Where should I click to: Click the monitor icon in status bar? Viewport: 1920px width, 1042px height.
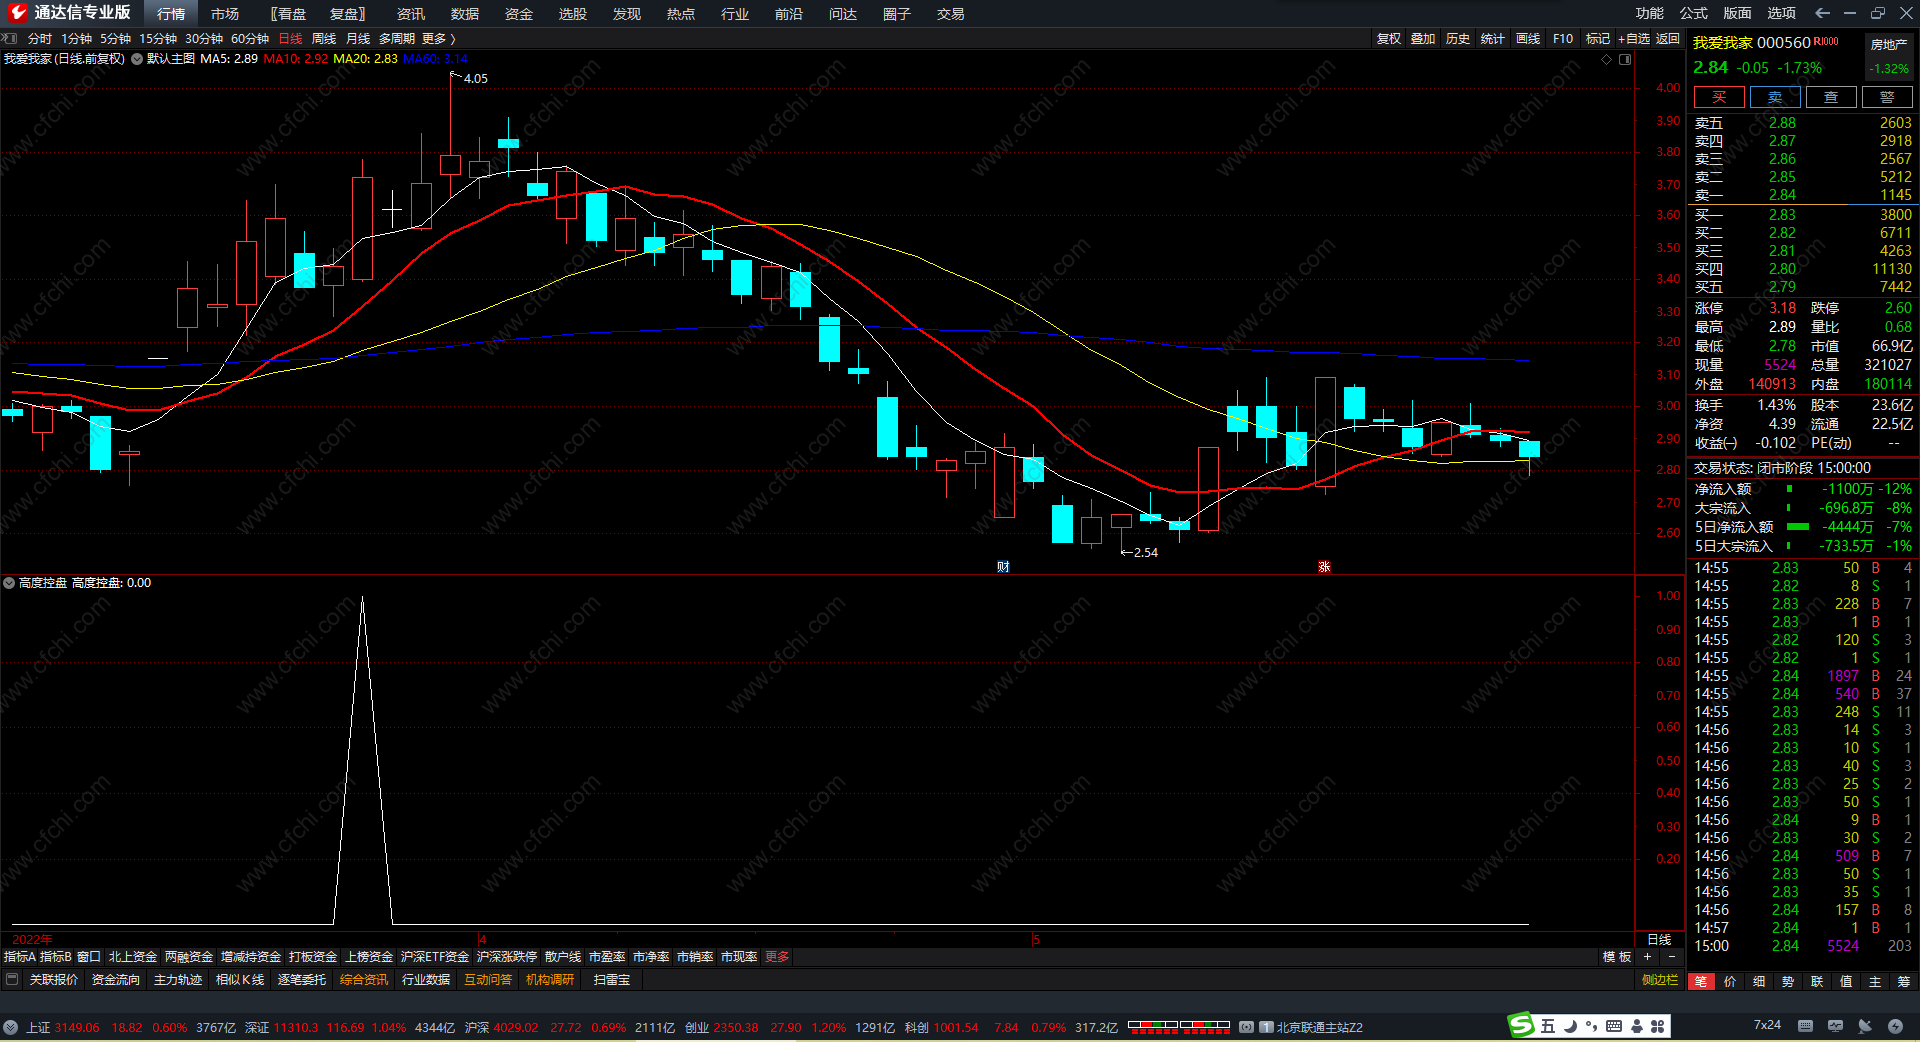1835,1026
